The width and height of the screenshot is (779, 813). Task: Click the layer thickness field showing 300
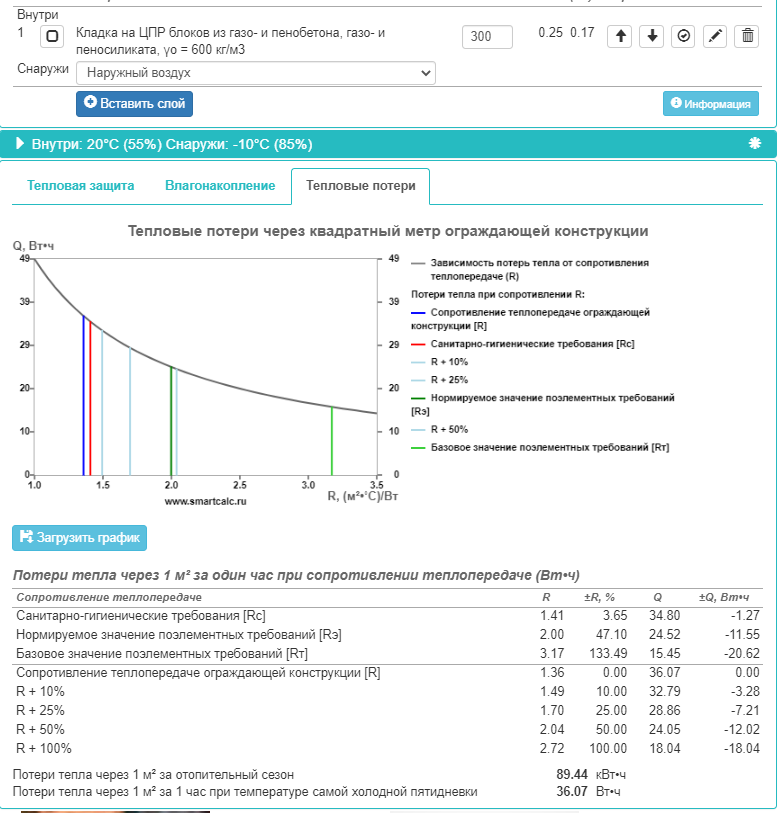487,37
